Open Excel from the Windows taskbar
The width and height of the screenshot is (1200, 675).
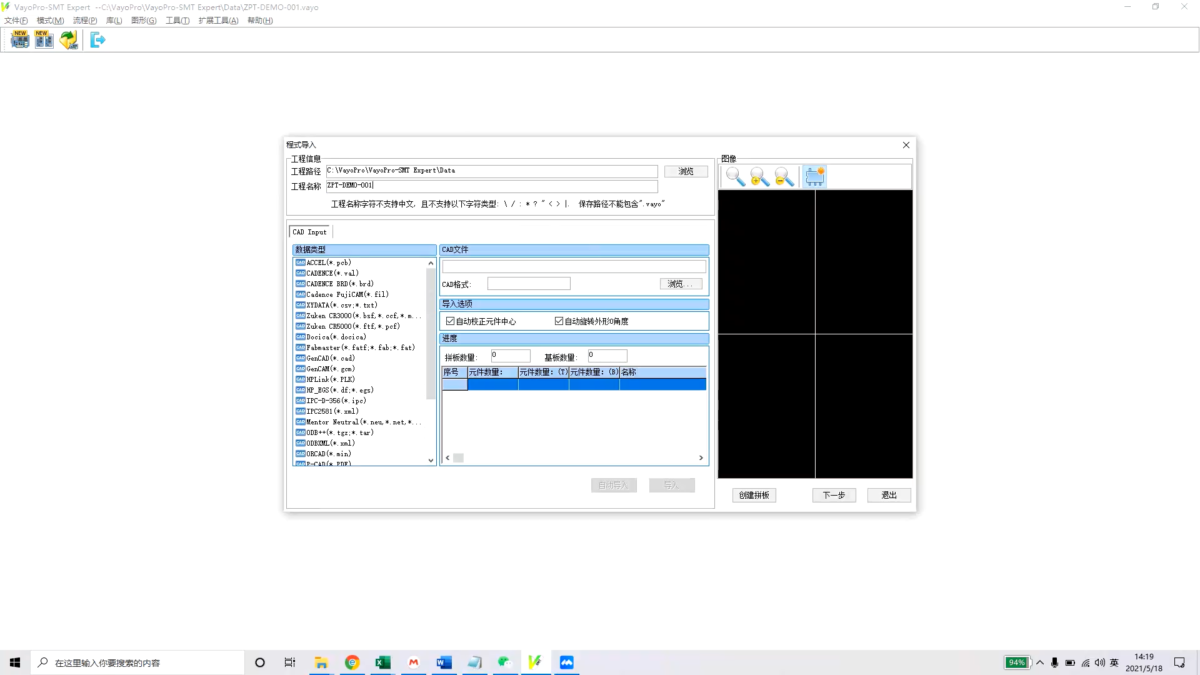pyautogui.click(x=382, y=662)
